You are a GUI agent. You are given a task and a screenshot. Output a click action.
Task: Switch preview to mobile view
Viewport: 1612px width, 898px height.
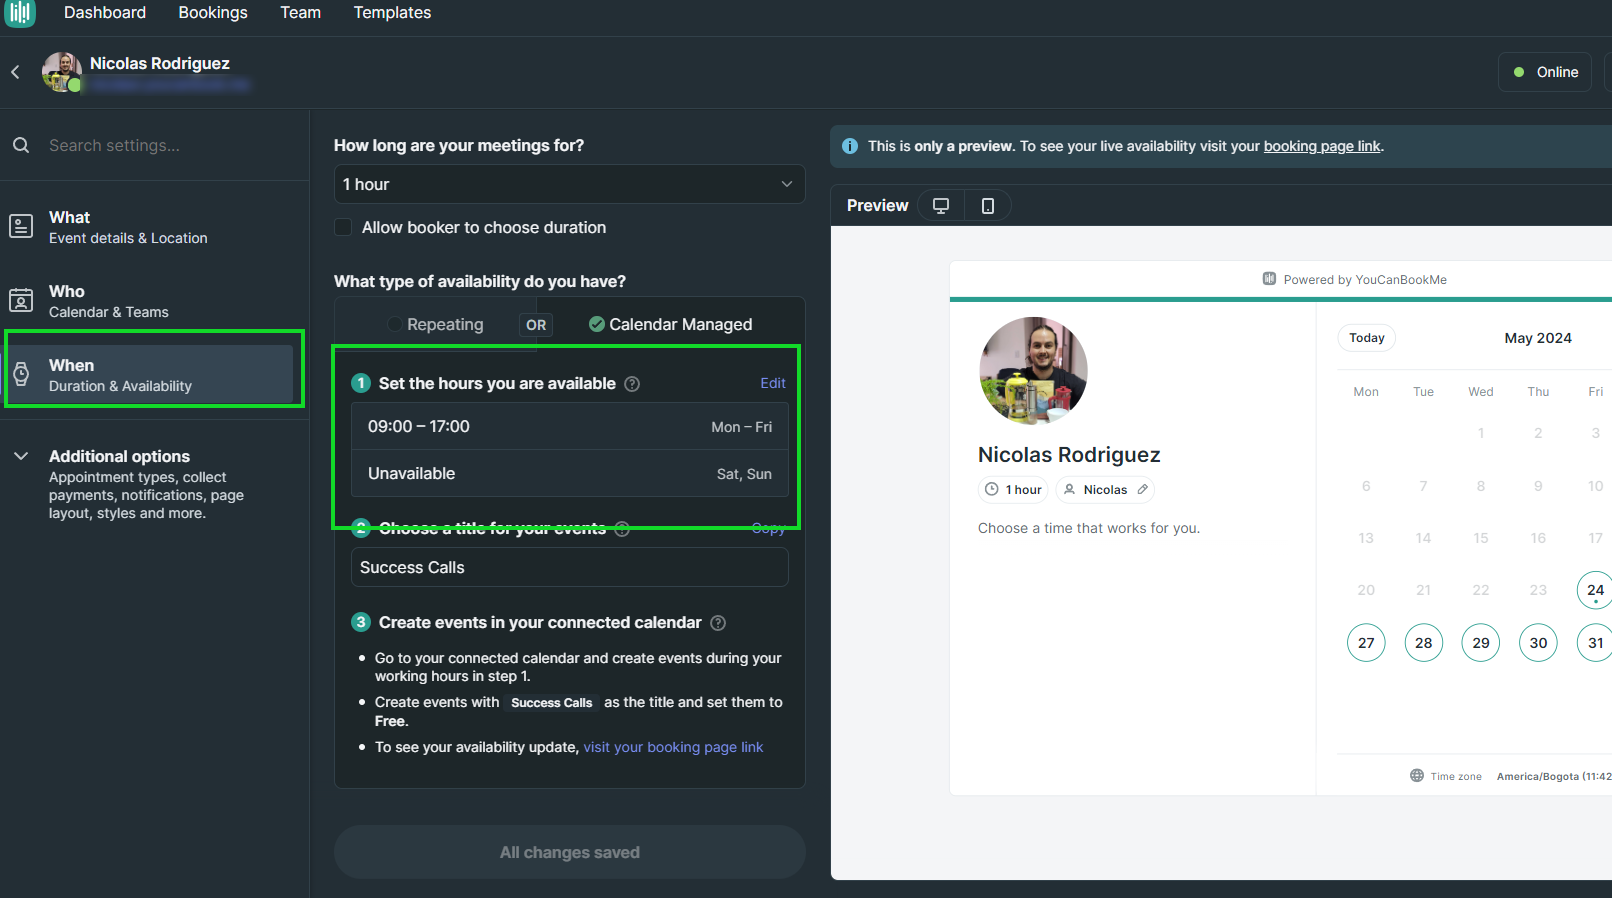988,205
